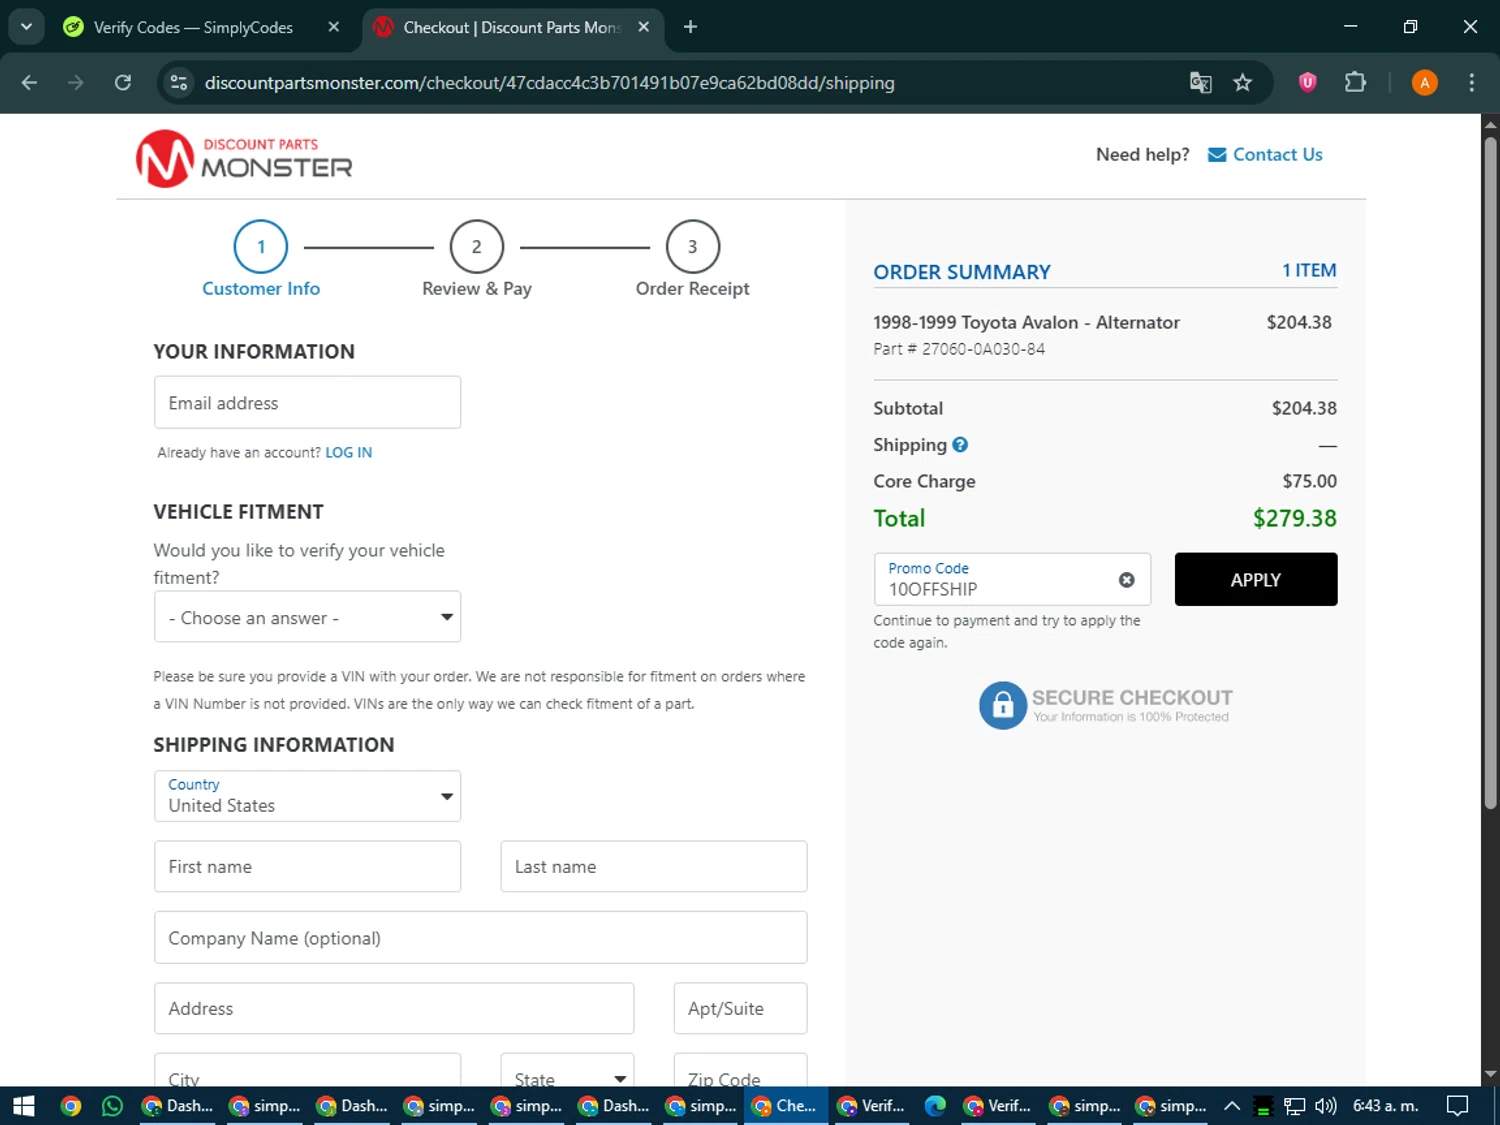Image resolution: width=1500 pixels, height=1125 pixels.
Task: Open the pinned Chrome icon on the taskbar
Action: [x=70, y=1106]
